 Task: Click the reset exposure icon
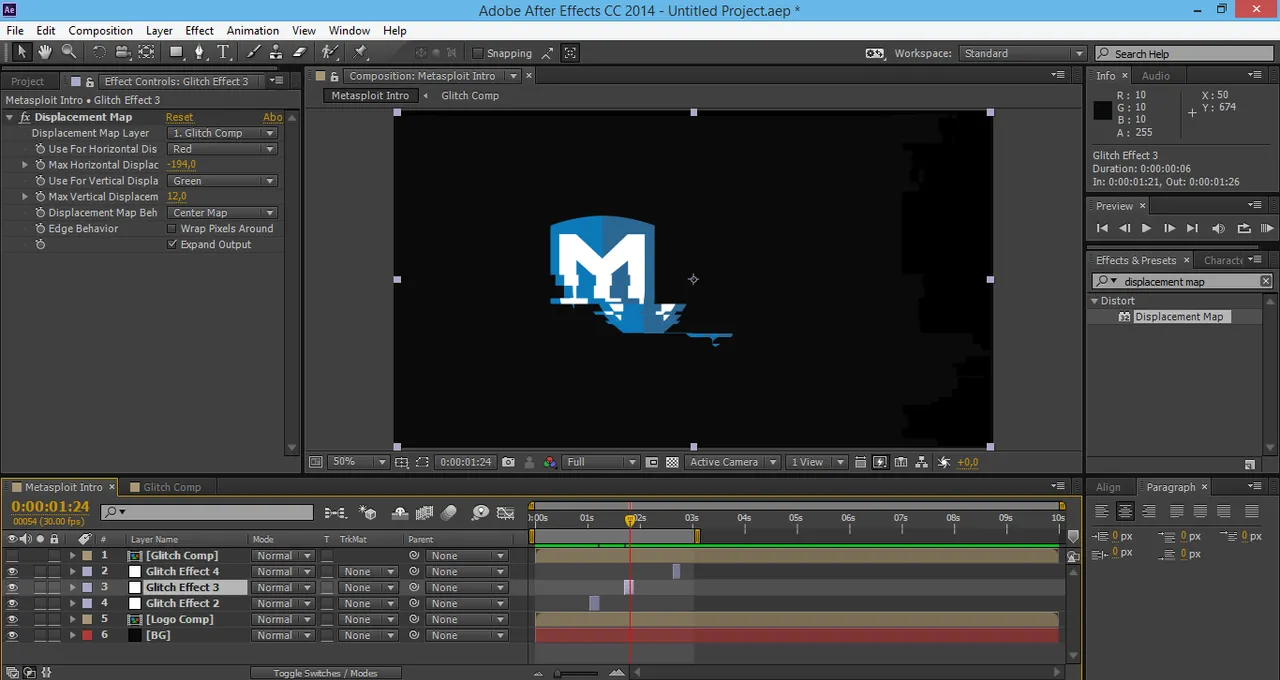tap(944, 462)
